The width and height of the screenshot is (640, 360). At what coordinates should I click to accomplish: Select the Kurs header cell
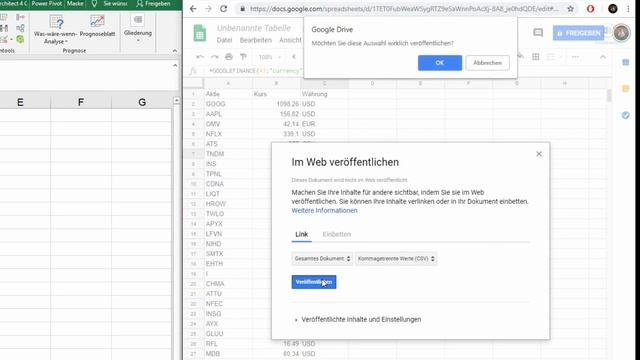[276, 94]
